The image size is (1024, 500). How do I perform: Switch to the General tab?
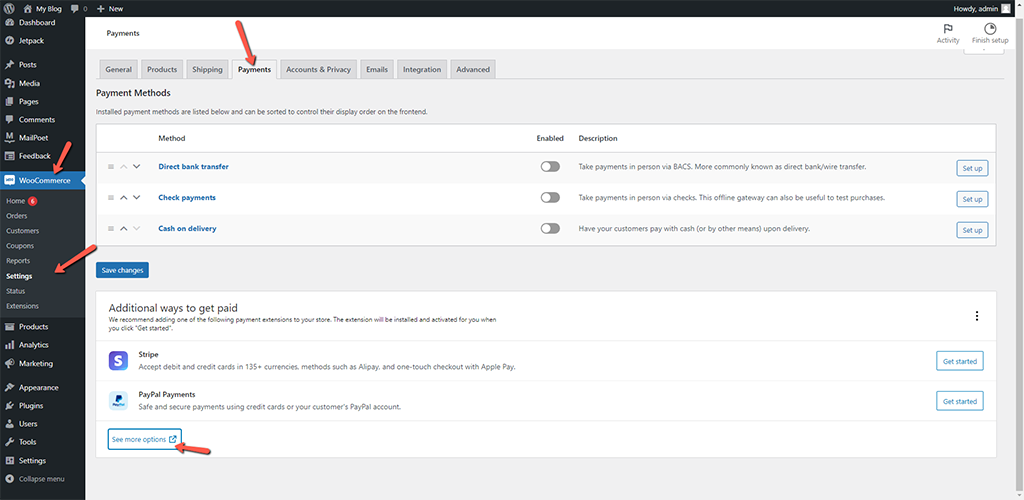point(118,69)
